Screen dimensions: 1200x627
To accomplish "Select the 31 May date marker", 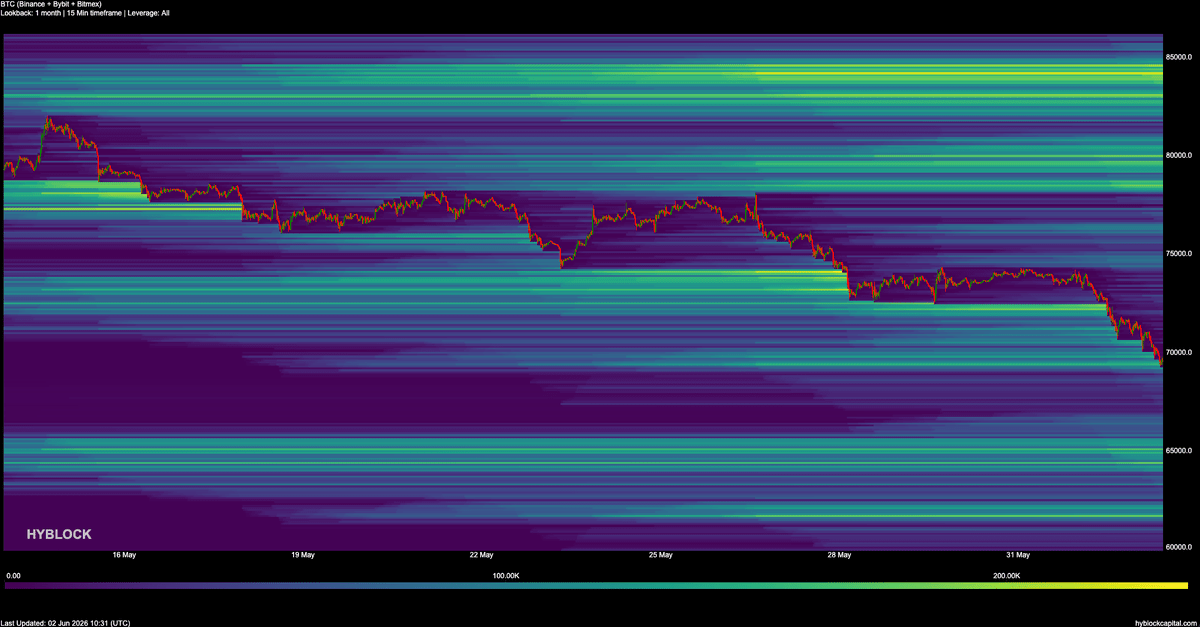I will [1018, 554].
